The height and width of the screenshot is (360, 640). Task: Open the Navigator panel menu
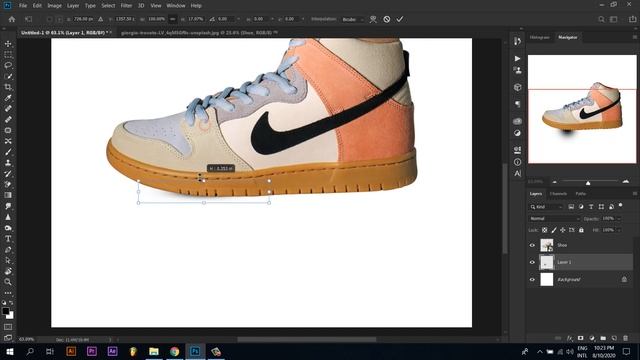634,37
